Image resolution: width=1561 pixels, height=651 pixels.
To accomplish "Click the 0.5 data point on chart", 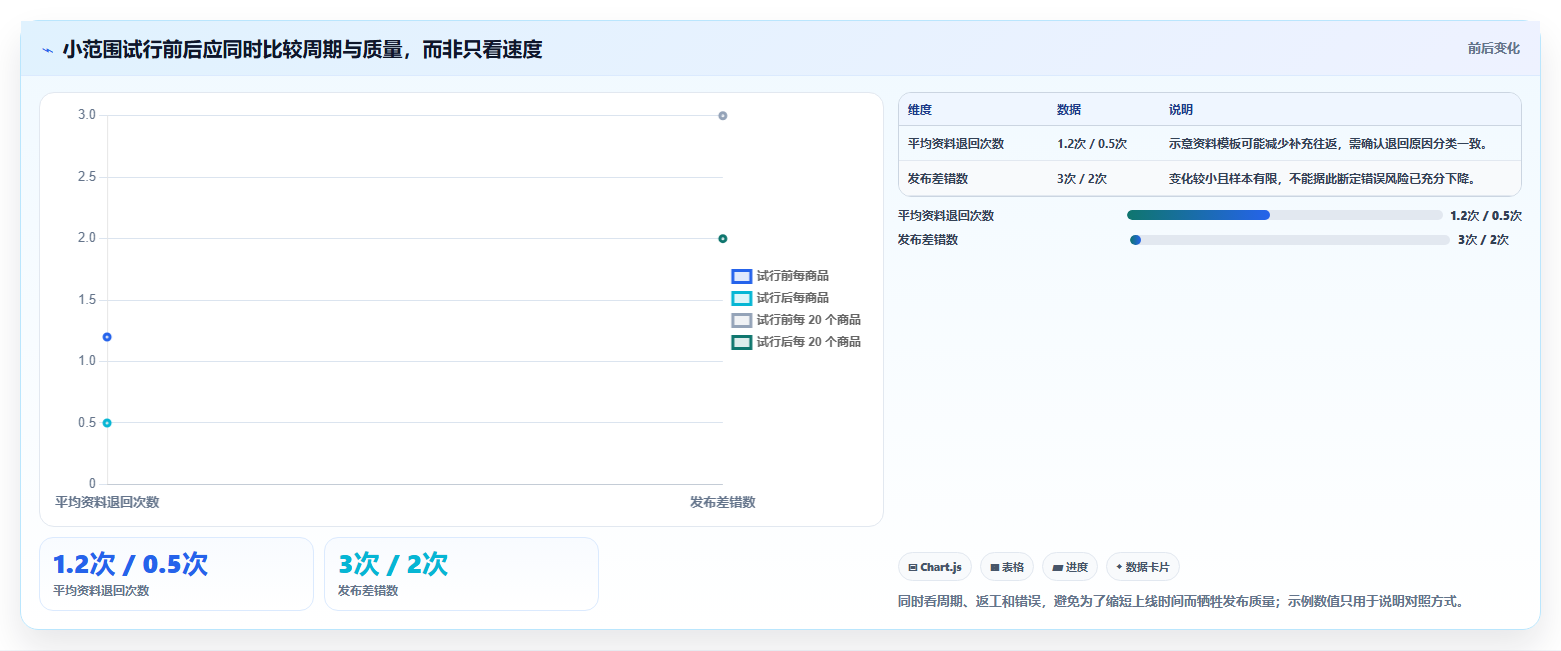I will click(x=107, y=423).
